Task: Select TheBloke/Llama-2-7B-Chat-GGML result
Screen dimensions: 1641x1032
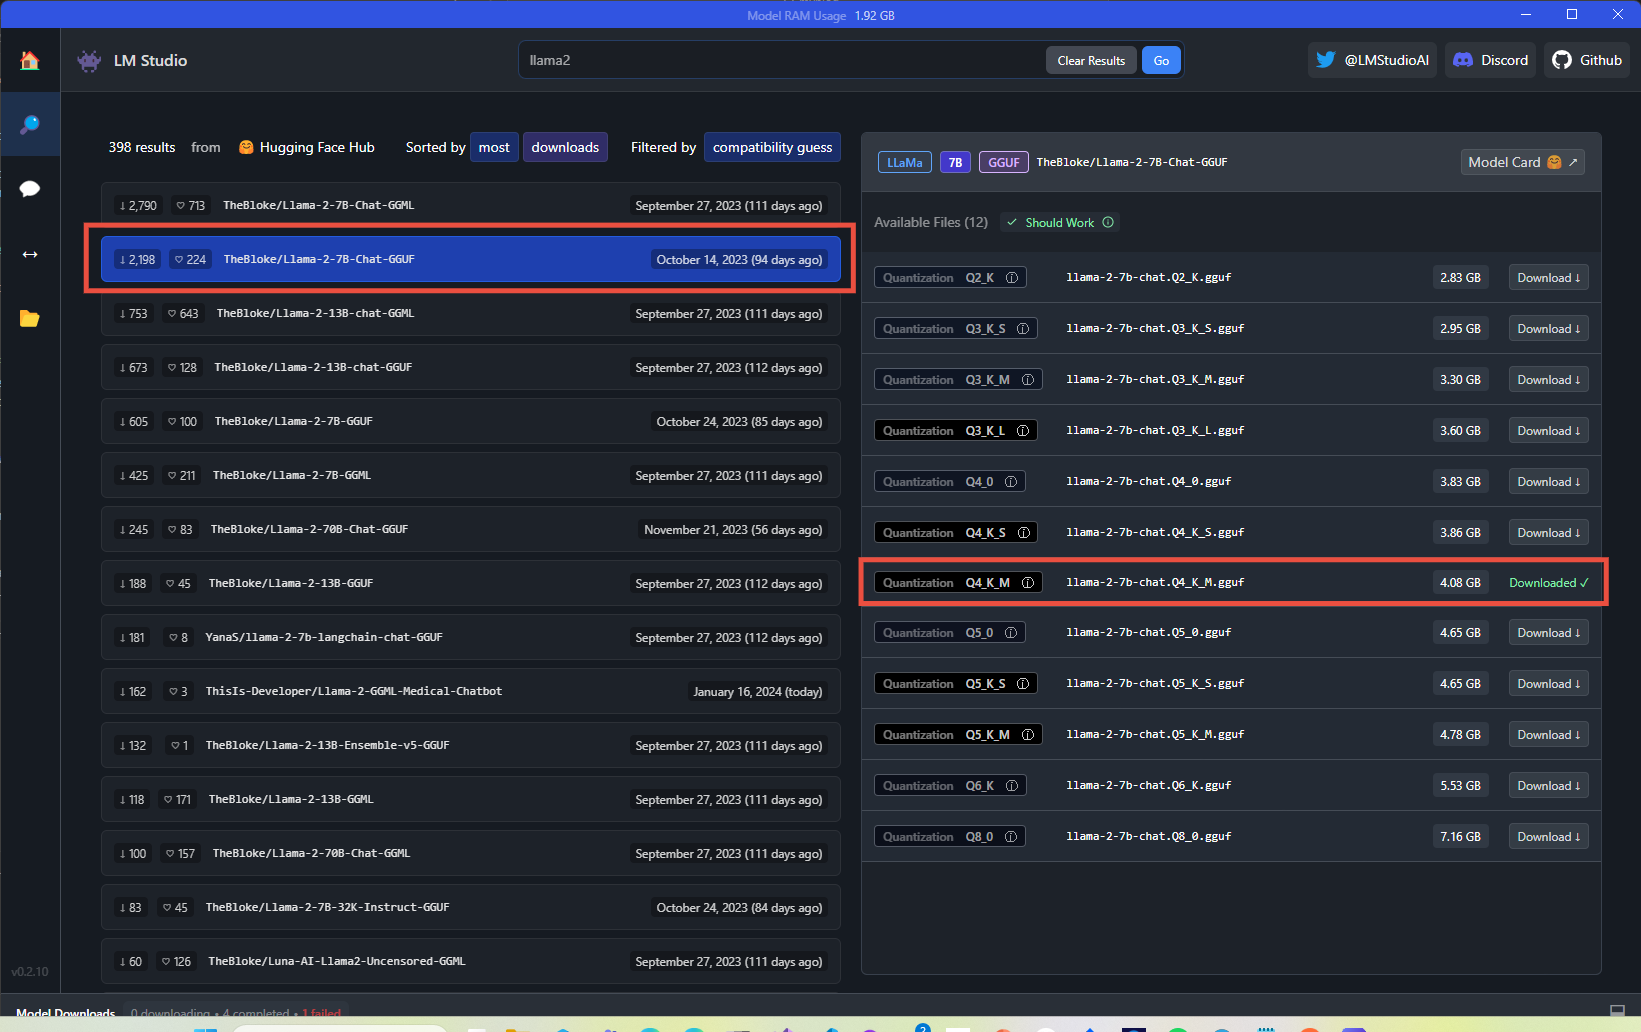Action: 471,205
